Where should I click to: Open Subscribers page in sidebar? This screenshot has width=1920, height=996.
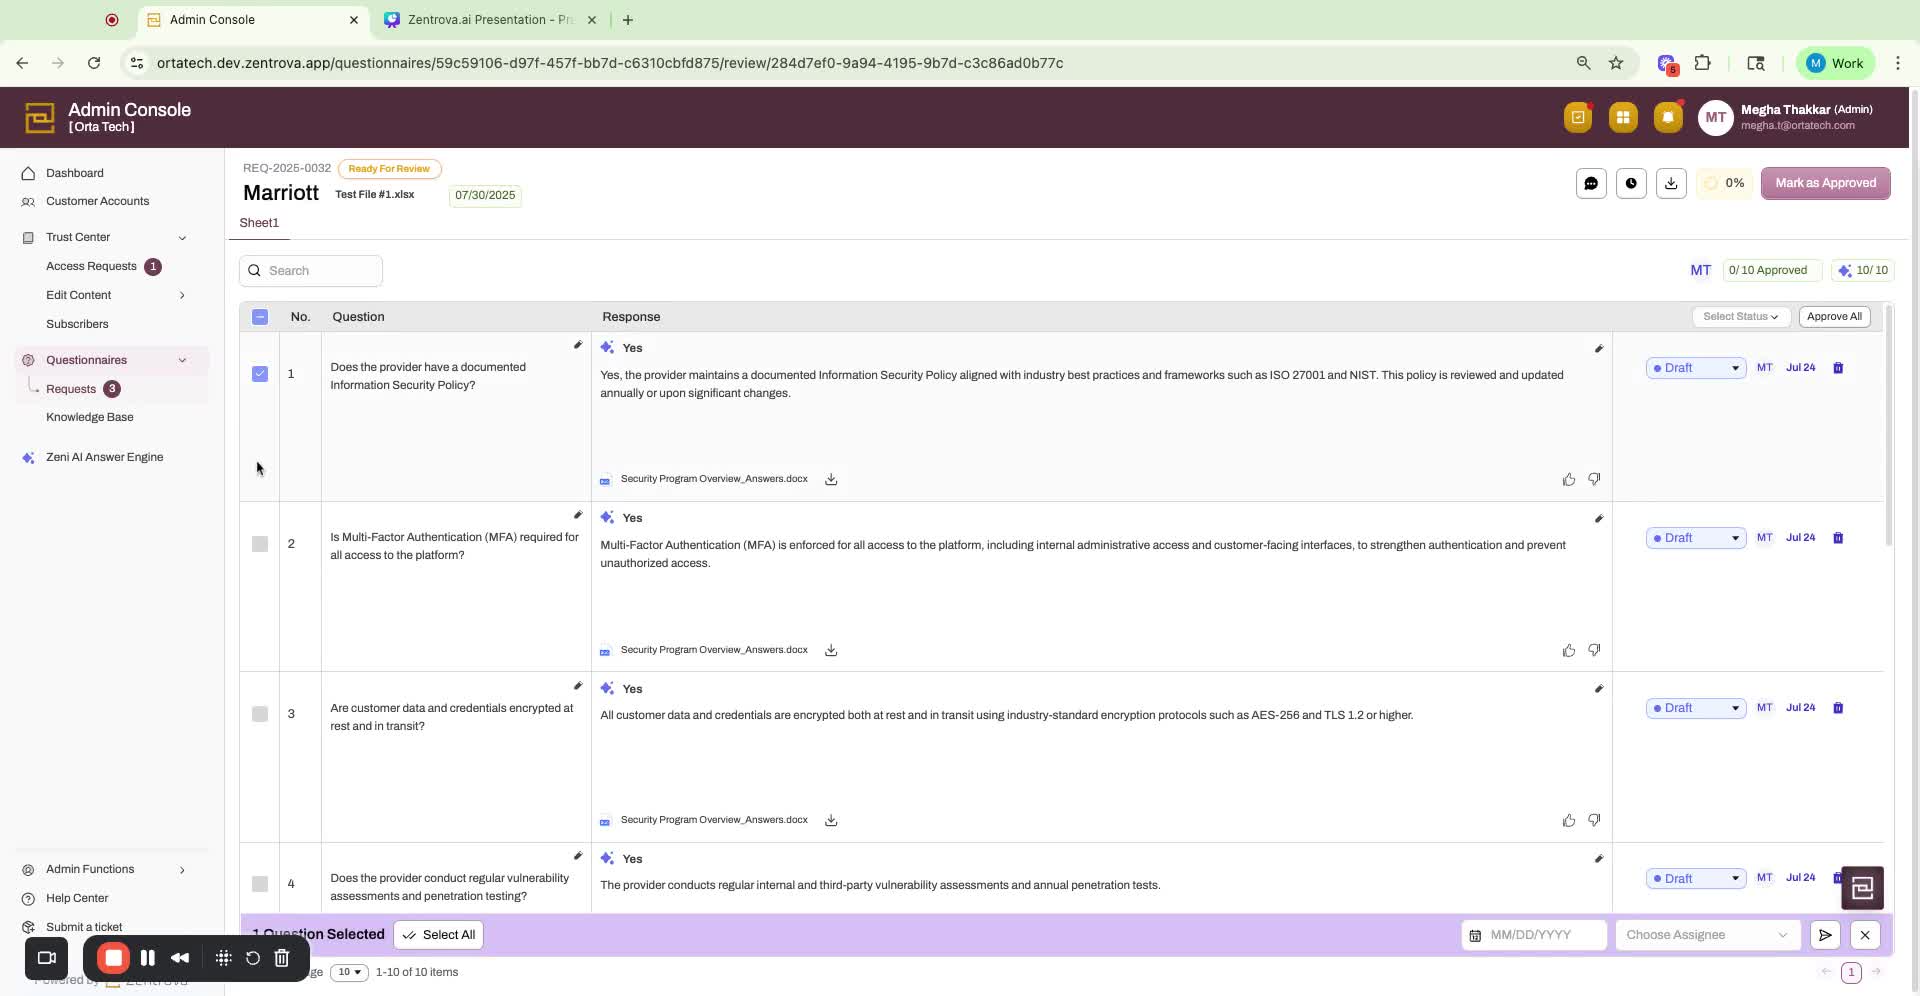(77, 325)
